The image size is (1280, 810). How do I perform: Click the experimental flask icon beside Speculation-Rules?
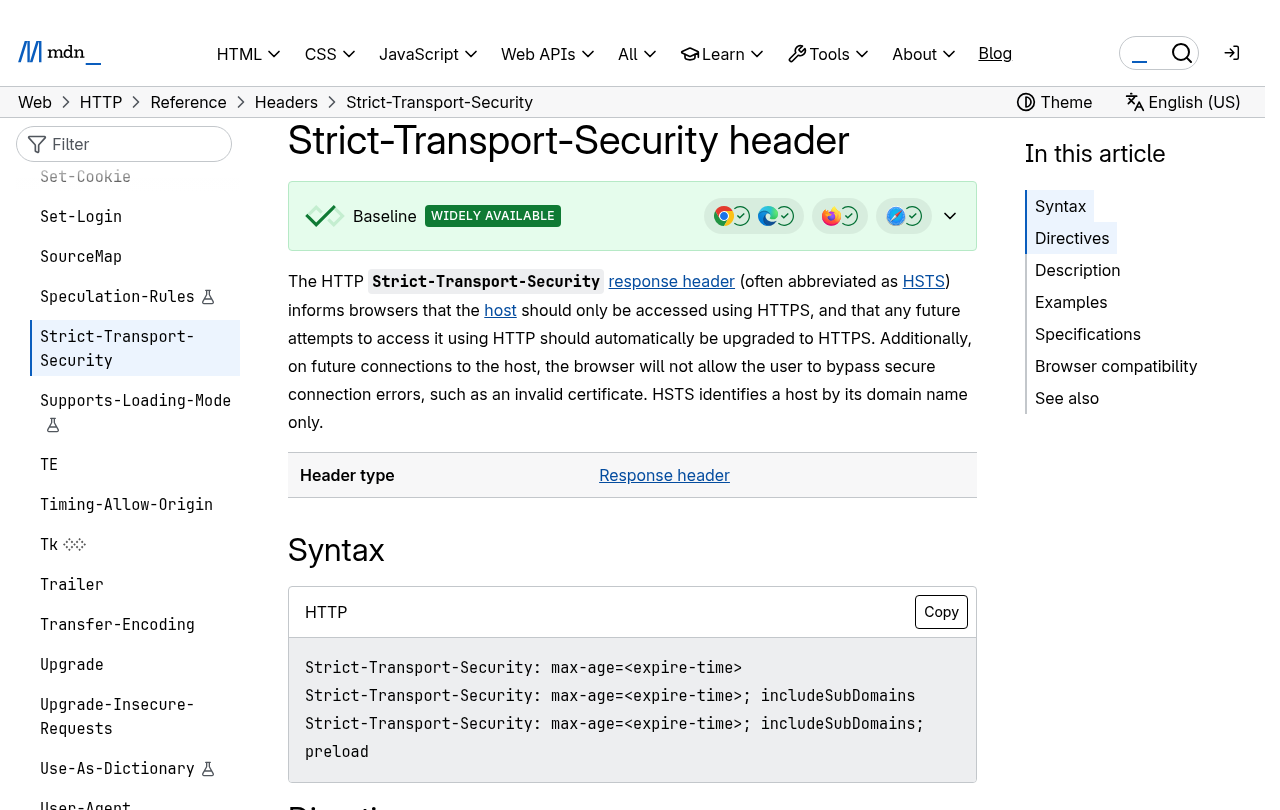click(208, 297)
